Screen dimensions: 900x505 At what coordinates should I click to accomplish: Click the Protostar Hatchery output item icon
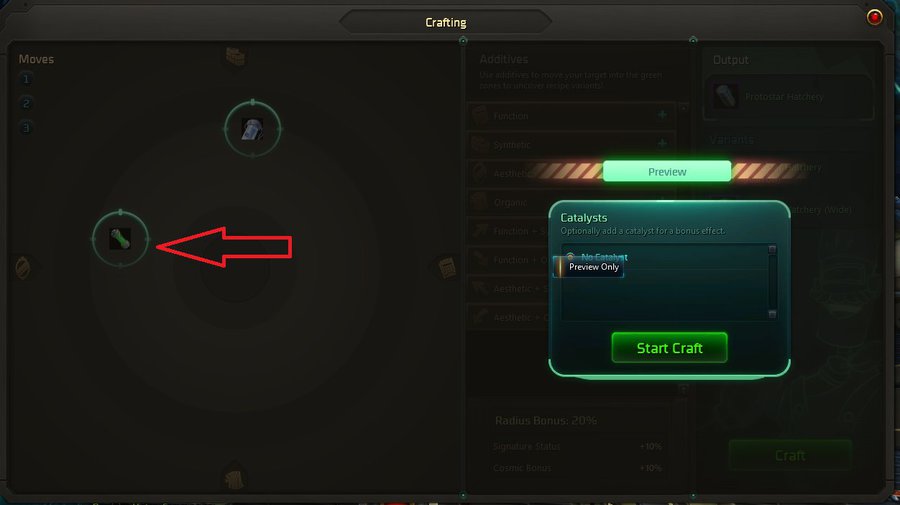click(x=726, y=96)
